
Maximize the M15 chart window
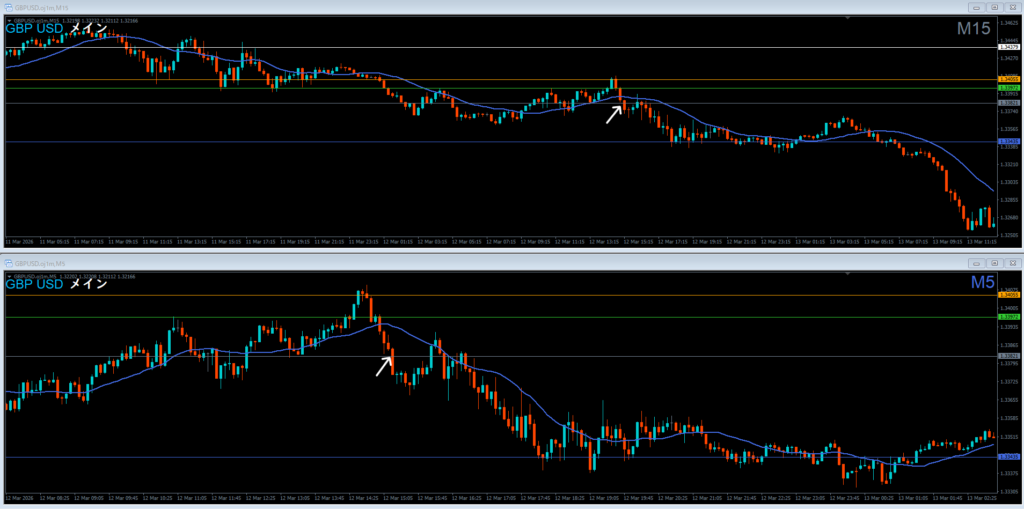993,7
